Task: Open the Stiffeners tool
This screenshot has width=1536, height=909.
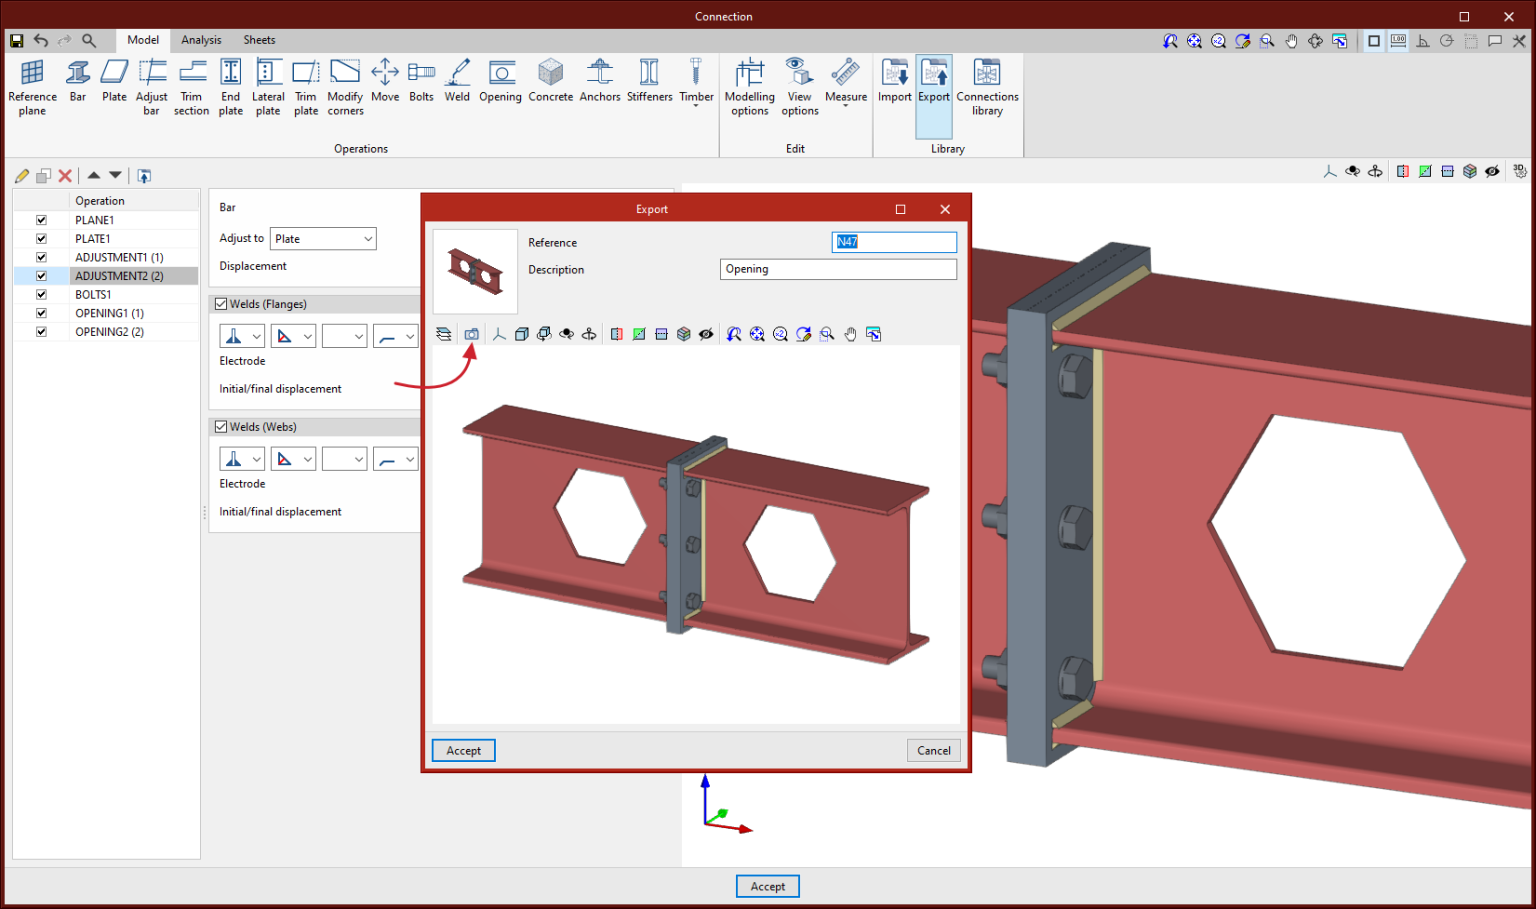Action: click(x=649, y=80)
